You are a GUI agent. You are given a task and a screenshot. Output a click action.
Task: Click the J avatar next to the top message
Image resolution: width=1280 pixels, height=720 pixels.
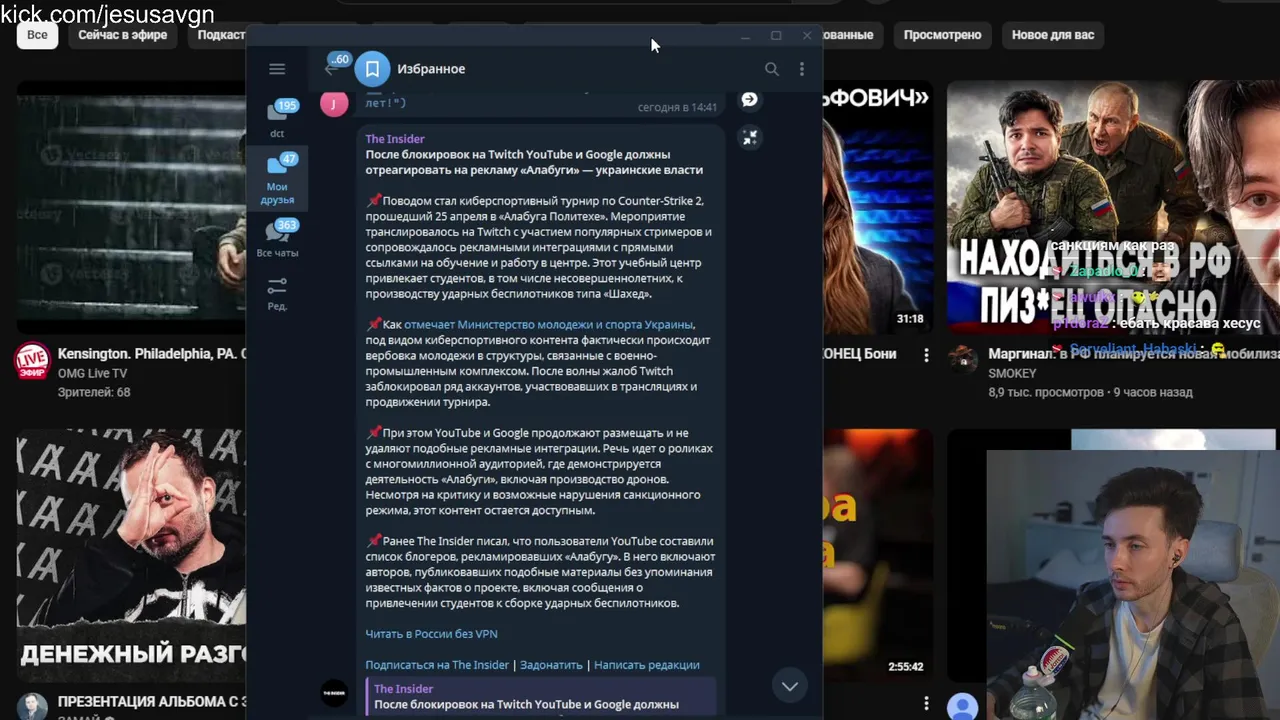pyautogui.click(x=334, y=102)
